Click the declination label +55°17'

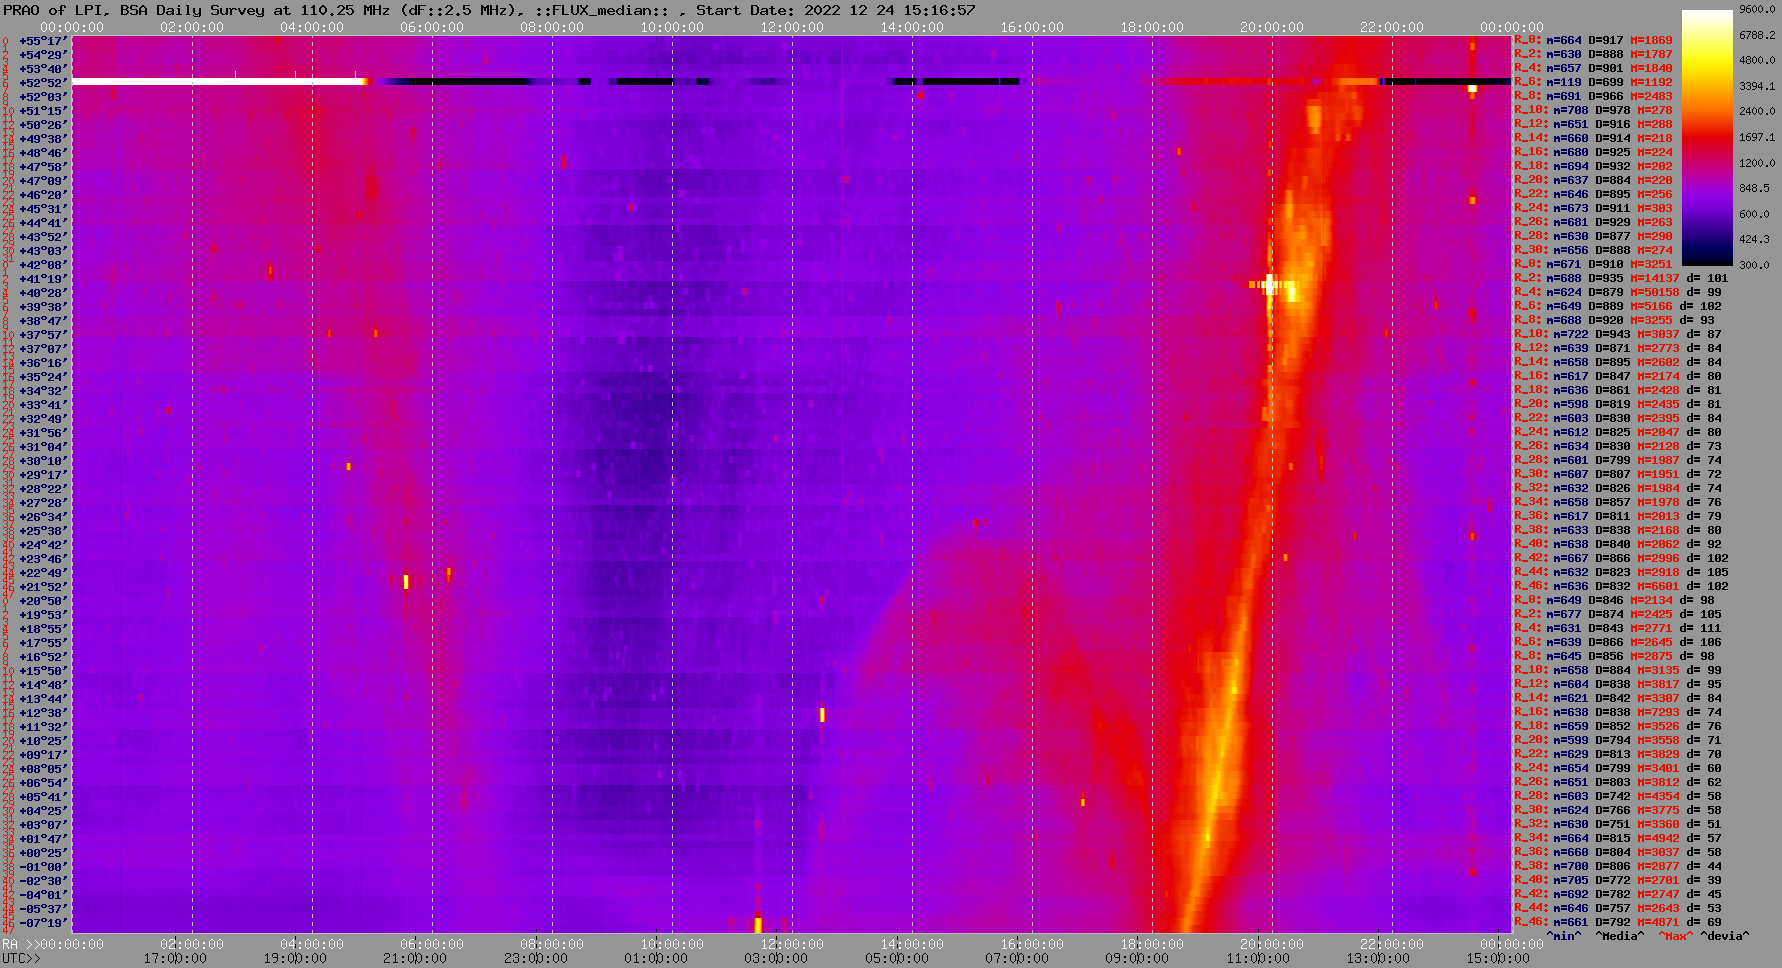[43, 41]
